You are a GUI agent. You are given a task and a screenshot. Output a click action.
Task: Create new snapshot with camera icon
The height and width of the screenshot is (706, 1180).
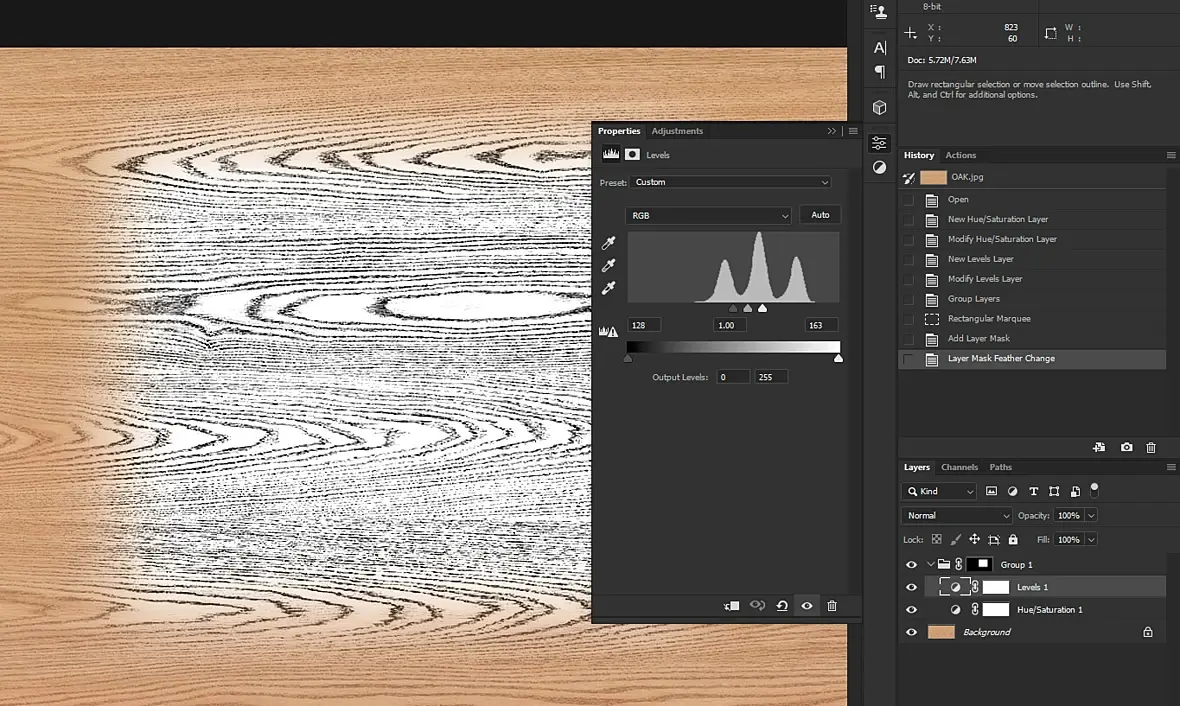pos(1127,447)
